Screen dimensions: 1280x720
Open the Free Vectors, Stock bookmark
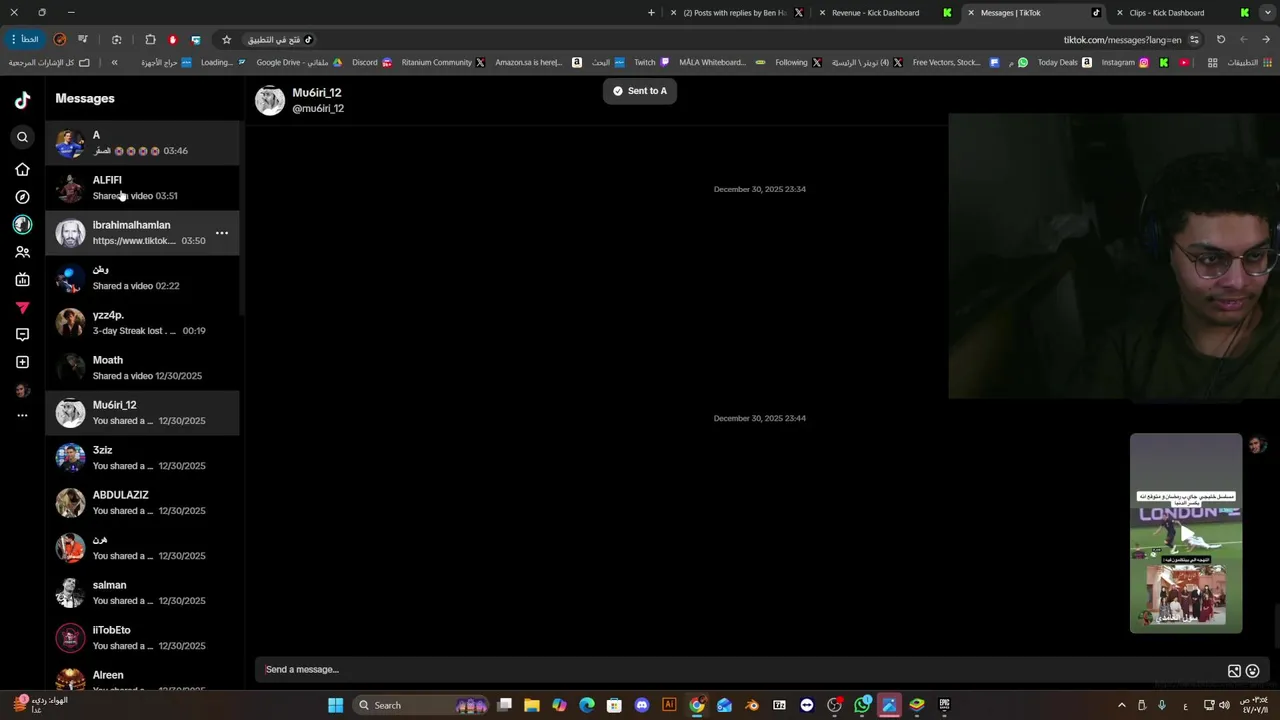point(955,62)
